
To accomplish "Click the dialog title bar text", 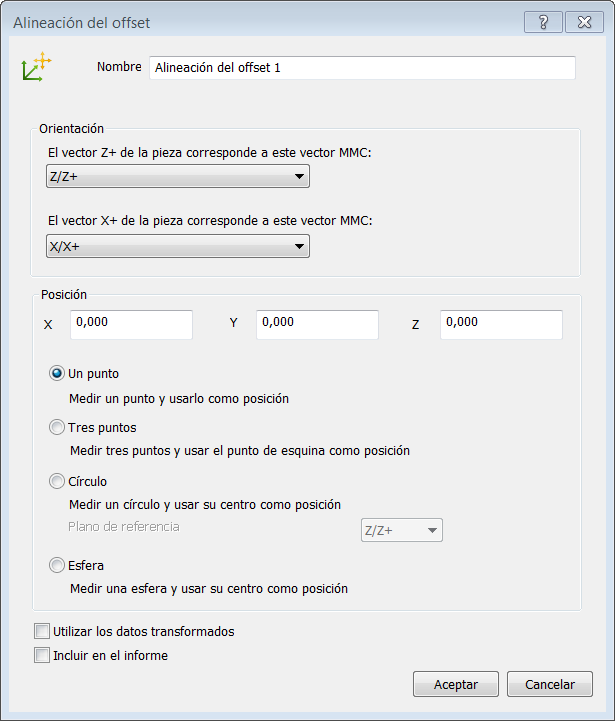I will [82, 22].
